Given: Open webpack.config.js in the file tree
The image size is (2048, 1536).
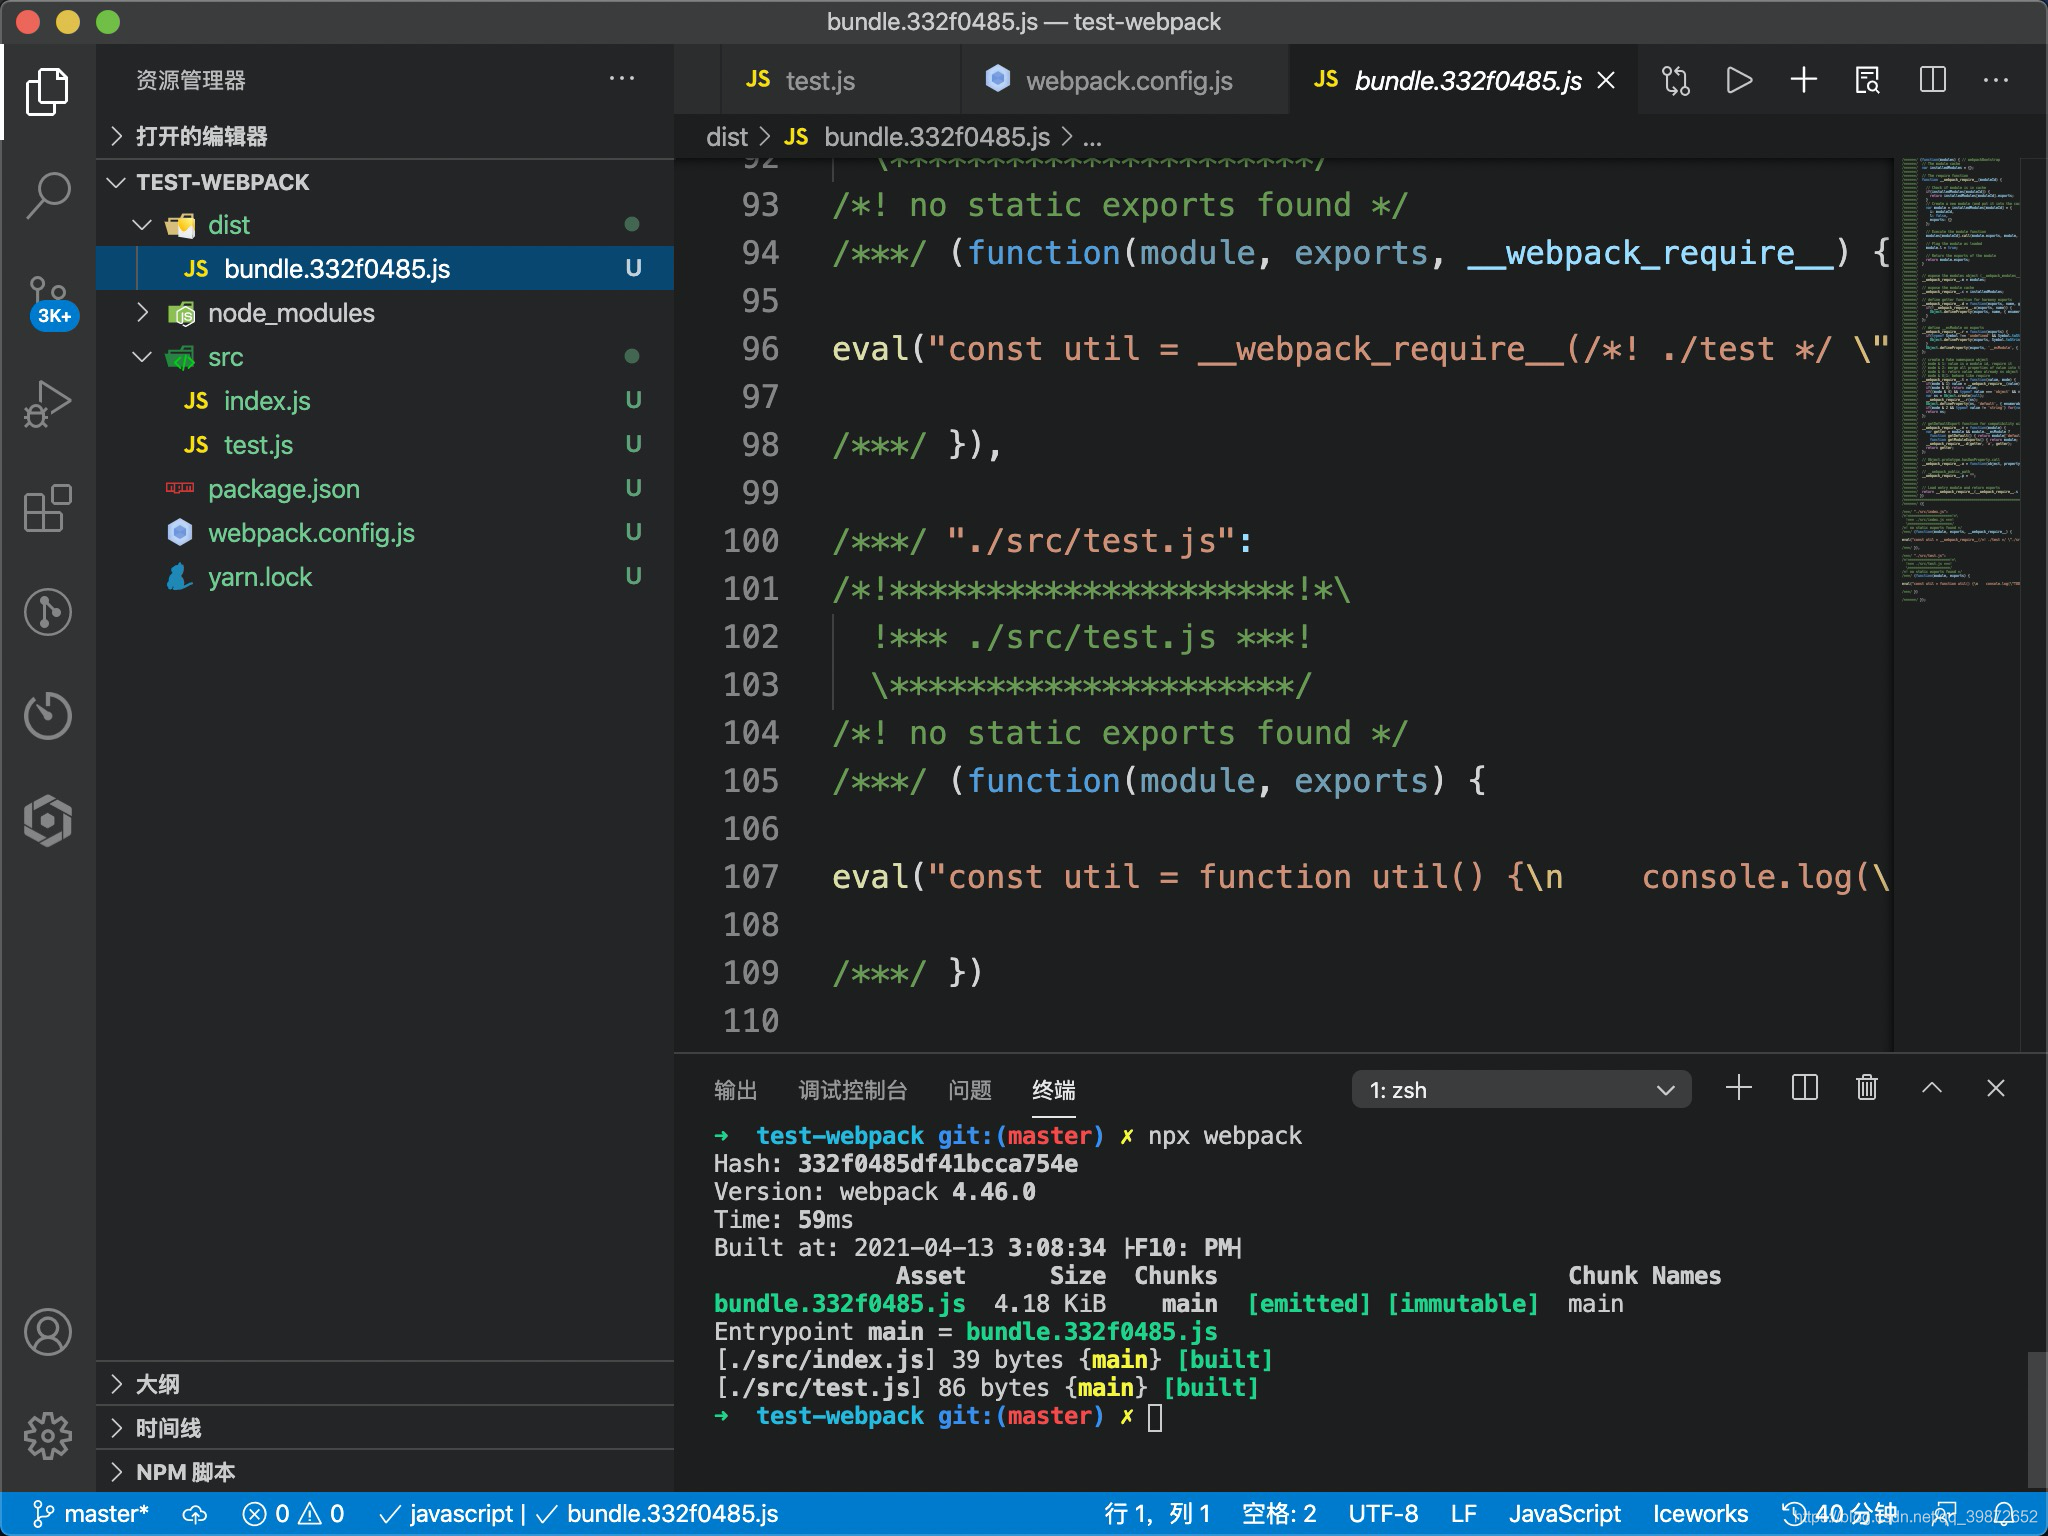Looking at the screenshot, I should [x=385, y=533].
